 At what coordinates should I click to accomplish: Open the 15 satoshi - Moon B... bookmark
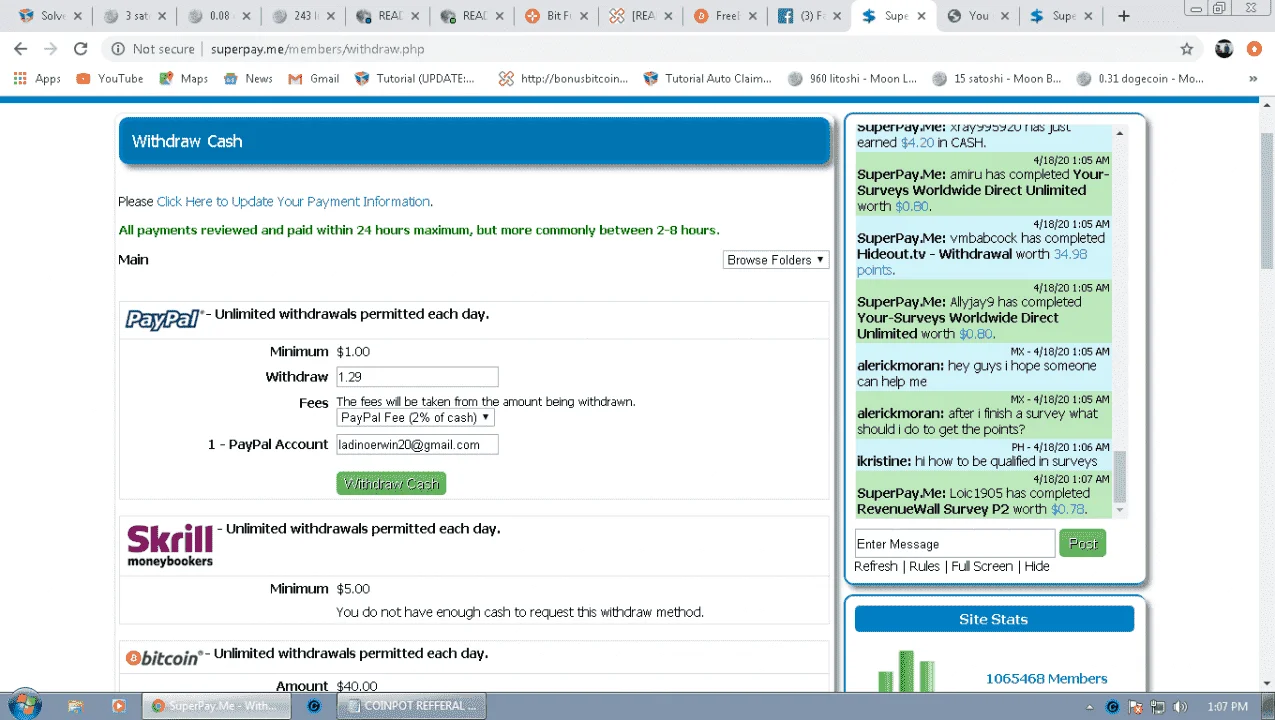pos(996,78)
